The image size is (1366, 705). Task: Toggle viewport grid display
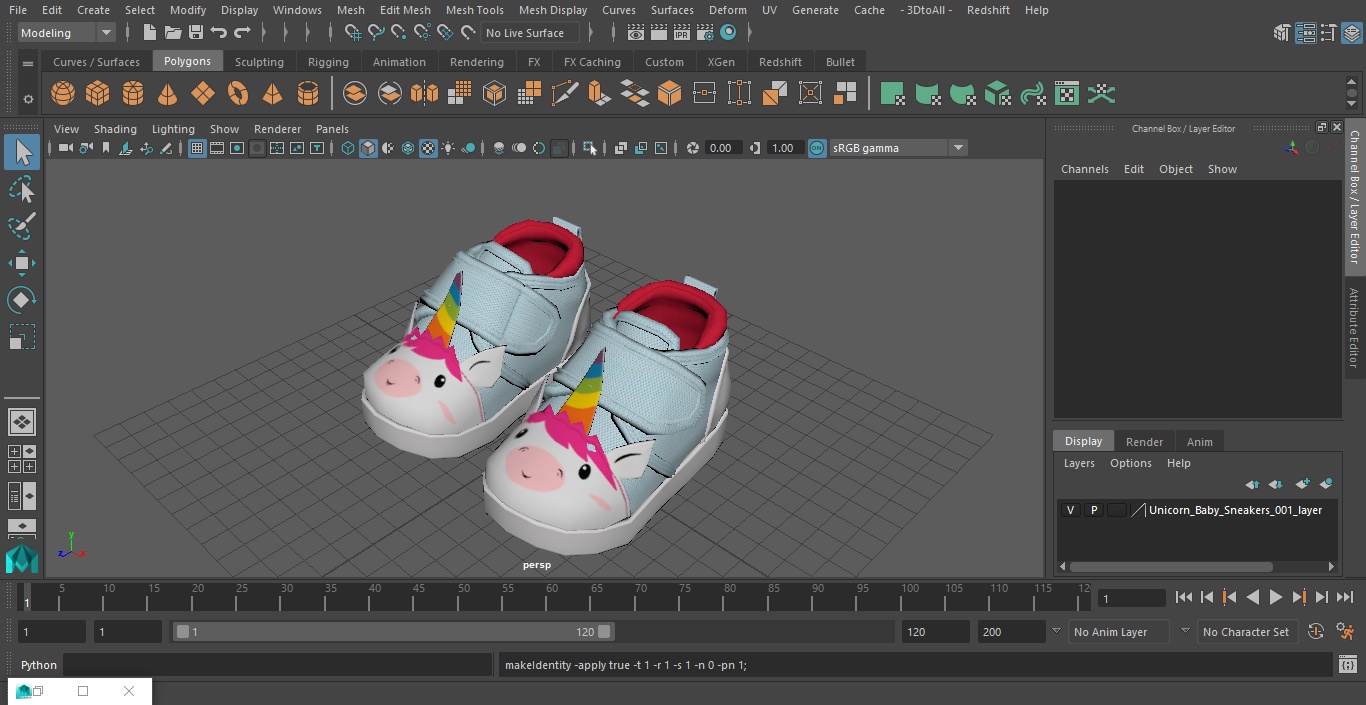[x=197, y=148]
